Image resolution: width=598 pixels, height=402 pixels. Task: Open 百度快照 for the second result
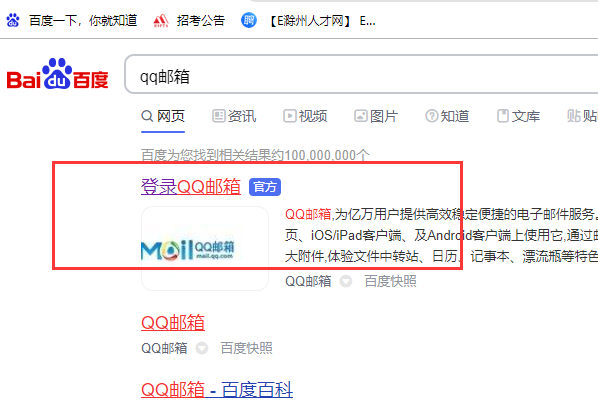[x=246, y=348]
